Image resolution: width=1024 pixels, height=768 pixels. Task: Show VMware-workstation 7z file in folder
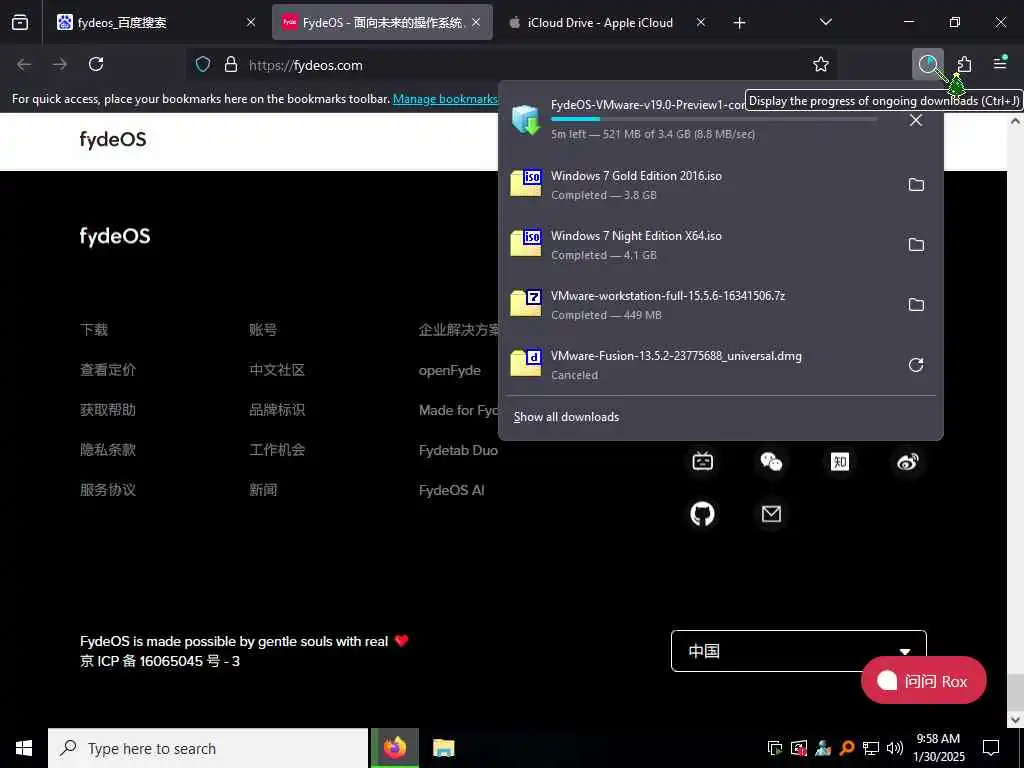pyautogui.click(x=916, y=305)
